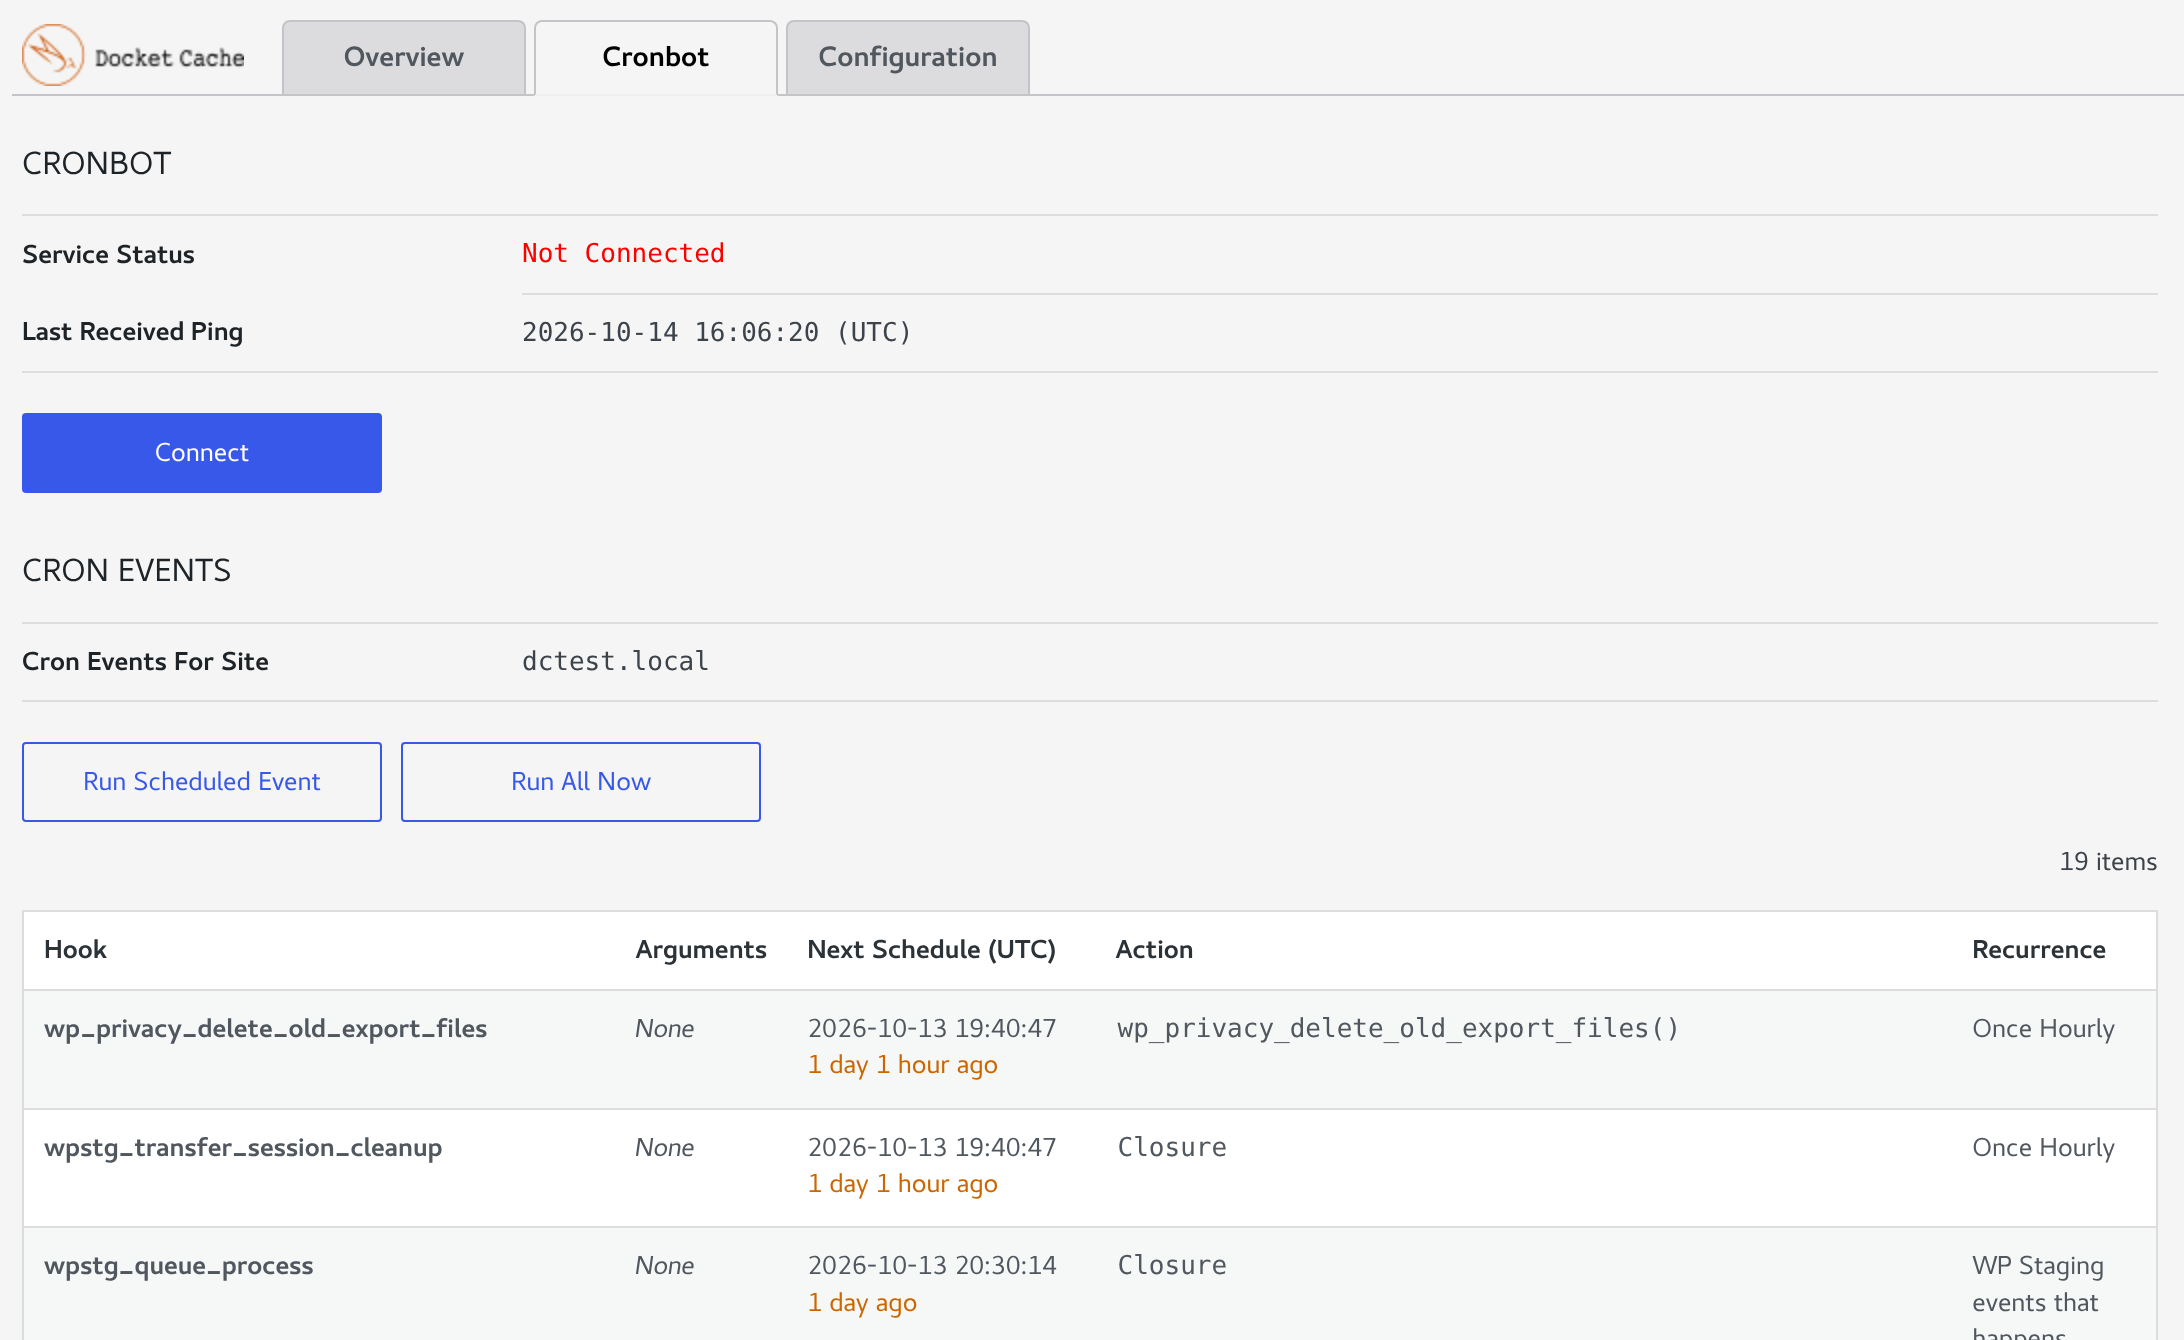Image resolution: width=2184 pixels, height=1340 pixels.
Task: Click the Service Status label
Action: [108, 254]
